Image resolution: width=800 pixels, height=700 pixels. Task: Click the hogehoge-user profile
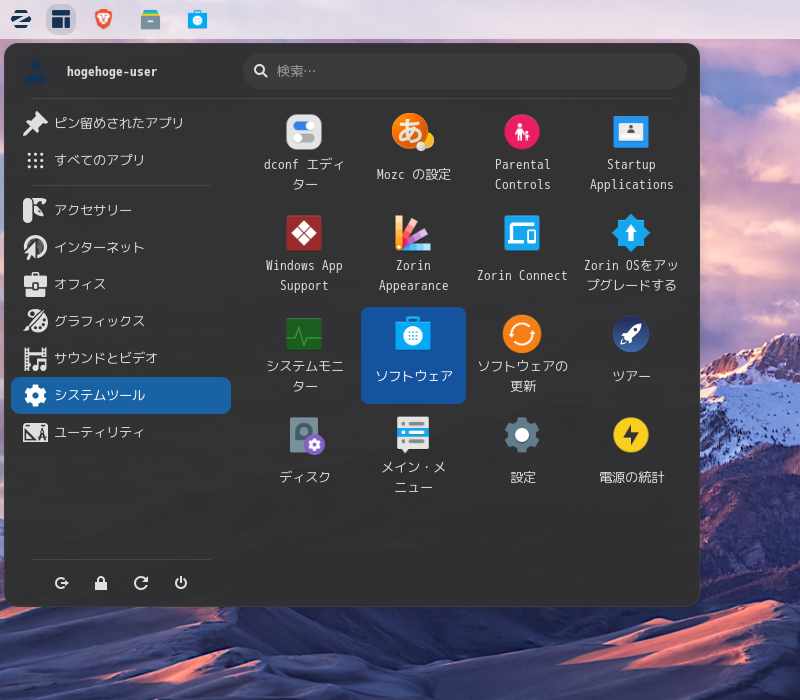pyautogui.click(x=89, y=71)
